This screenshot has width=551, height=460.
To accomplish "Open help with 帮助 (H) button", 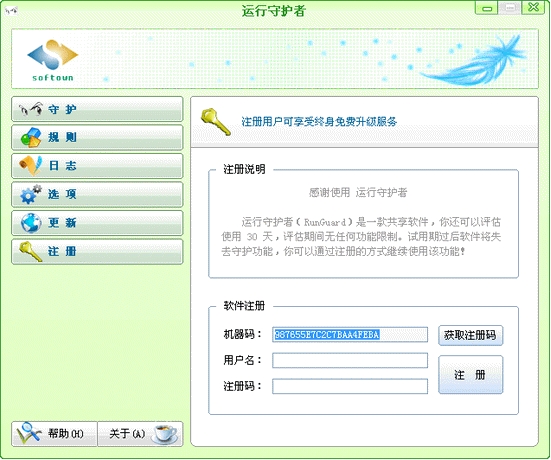I will click(x=54, y=434).
